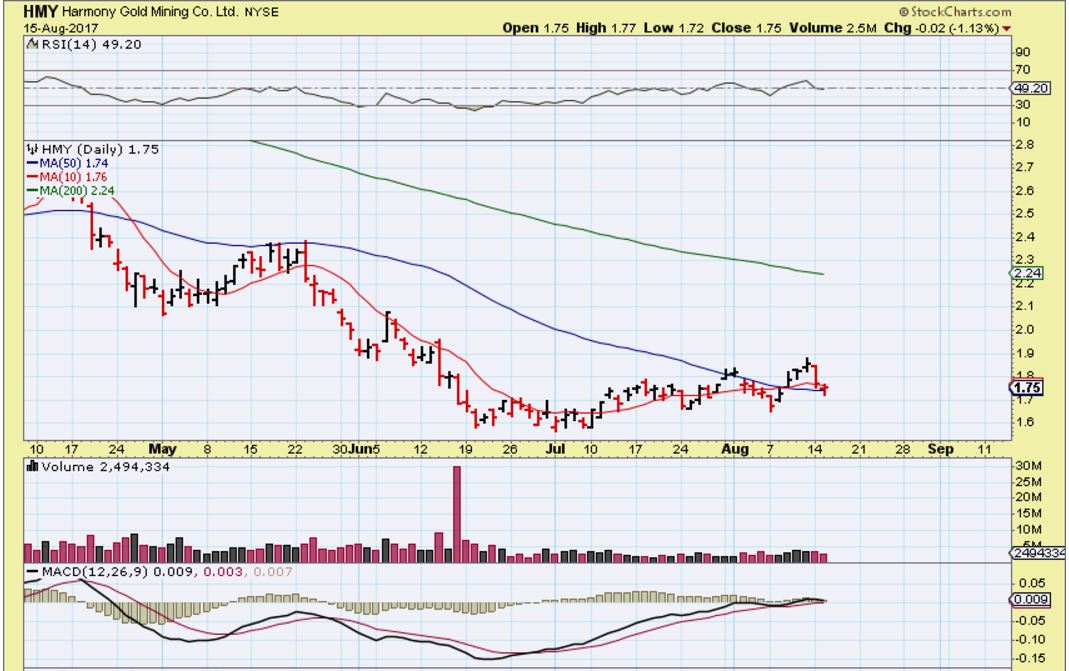Click the Sep label on date axis
The width and height of the screenshot is (1069, 671).
click(940, 449)
